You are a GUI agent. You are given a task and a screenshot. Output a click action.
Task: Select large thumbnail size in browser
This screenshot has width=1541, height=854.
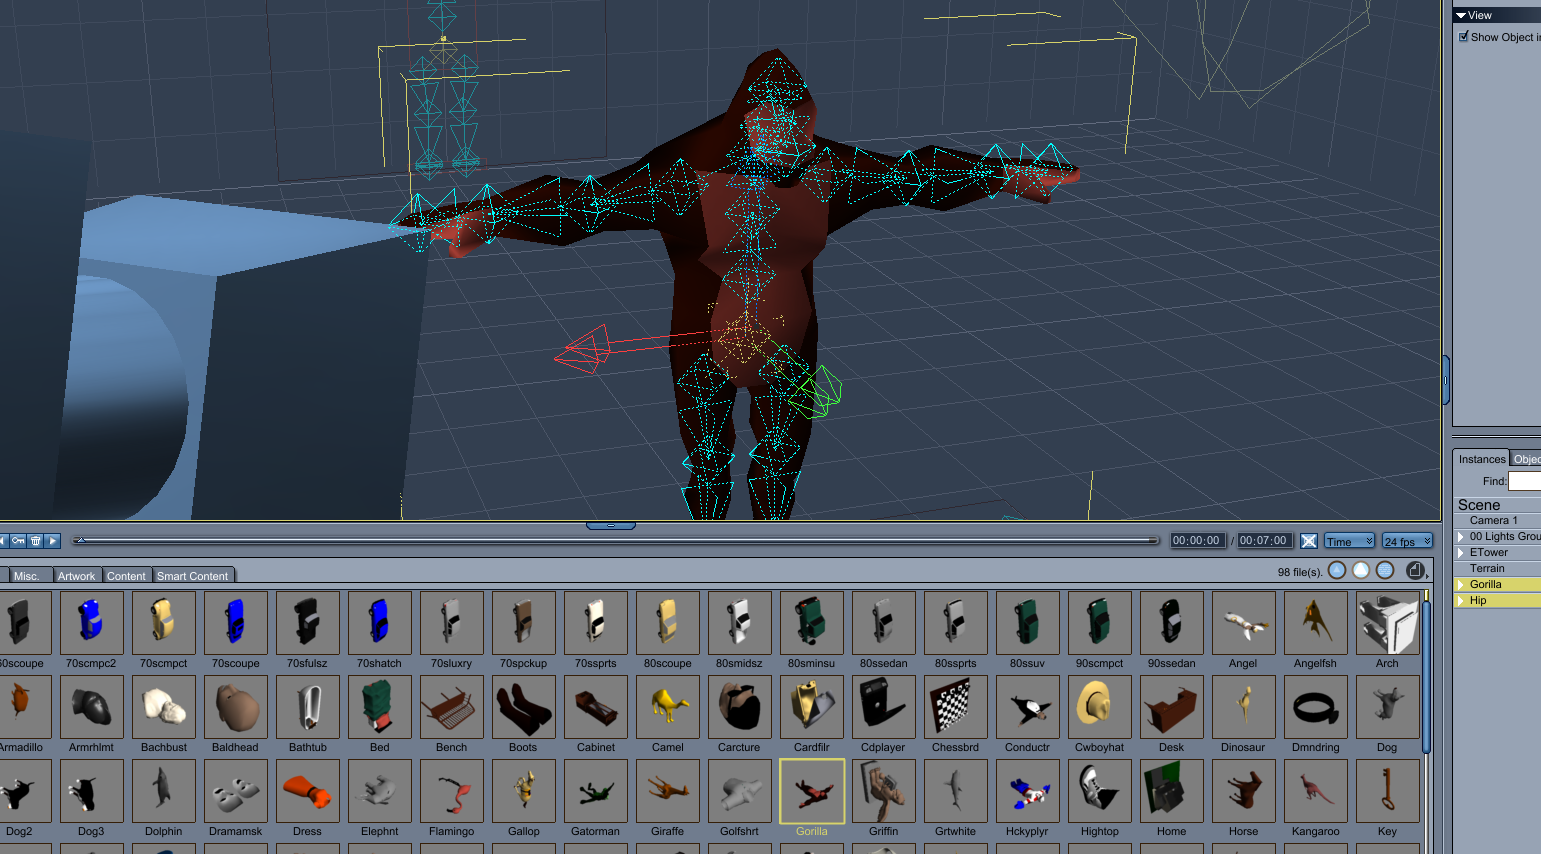[1361, 570]
